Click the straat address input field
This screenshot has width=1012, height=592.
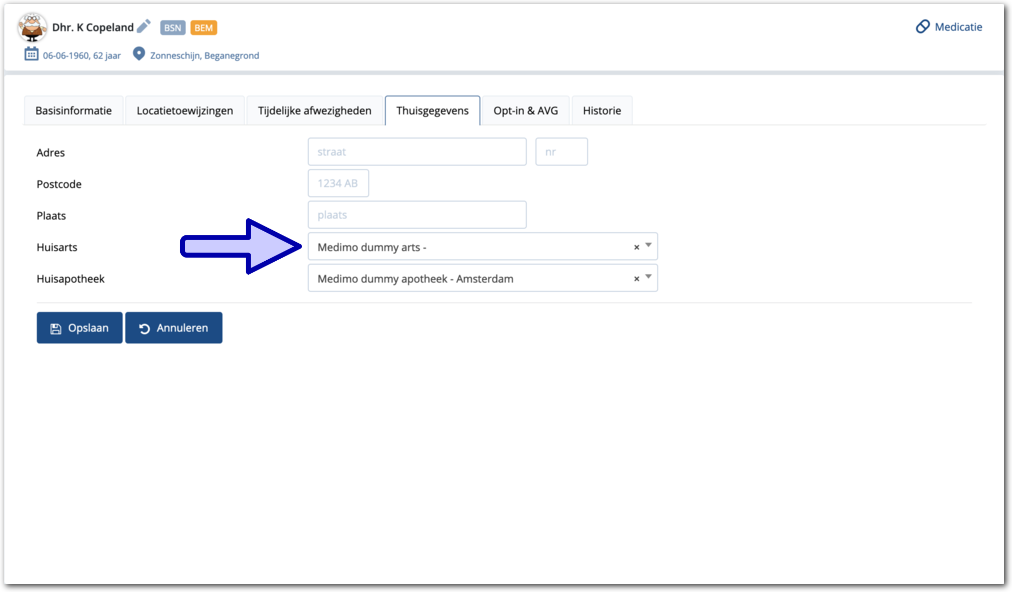(x=417, y=152)
